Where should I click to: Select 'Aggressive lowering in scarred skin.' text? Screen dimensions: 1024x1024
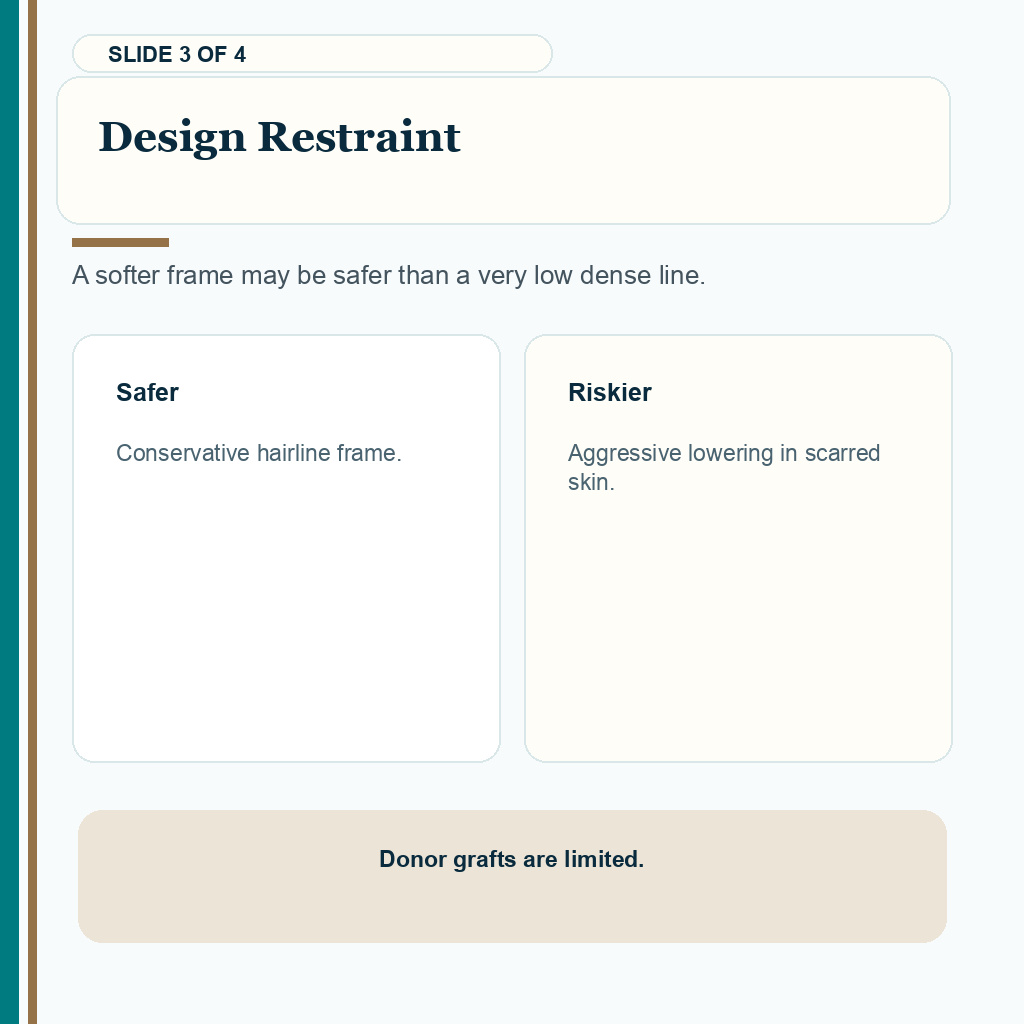[724, 467]
